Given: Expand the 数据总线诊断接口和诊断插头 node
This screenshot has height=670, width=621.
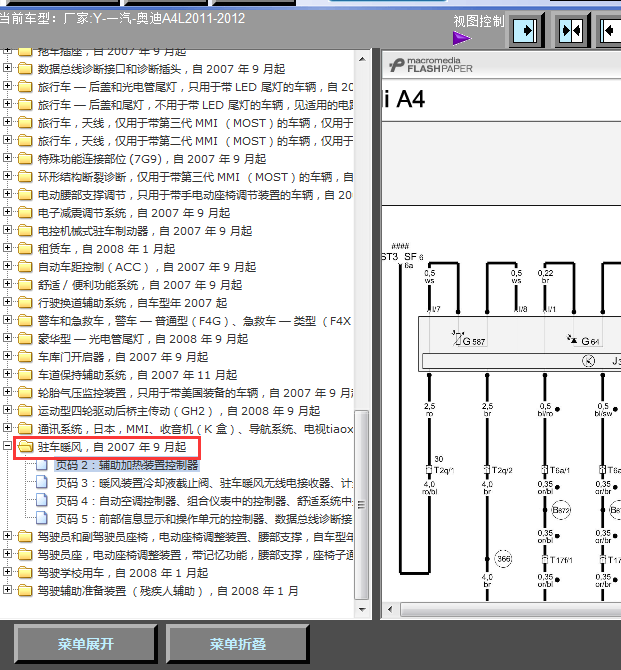Looking at the screenshot, I should click(x=7, y=68).
